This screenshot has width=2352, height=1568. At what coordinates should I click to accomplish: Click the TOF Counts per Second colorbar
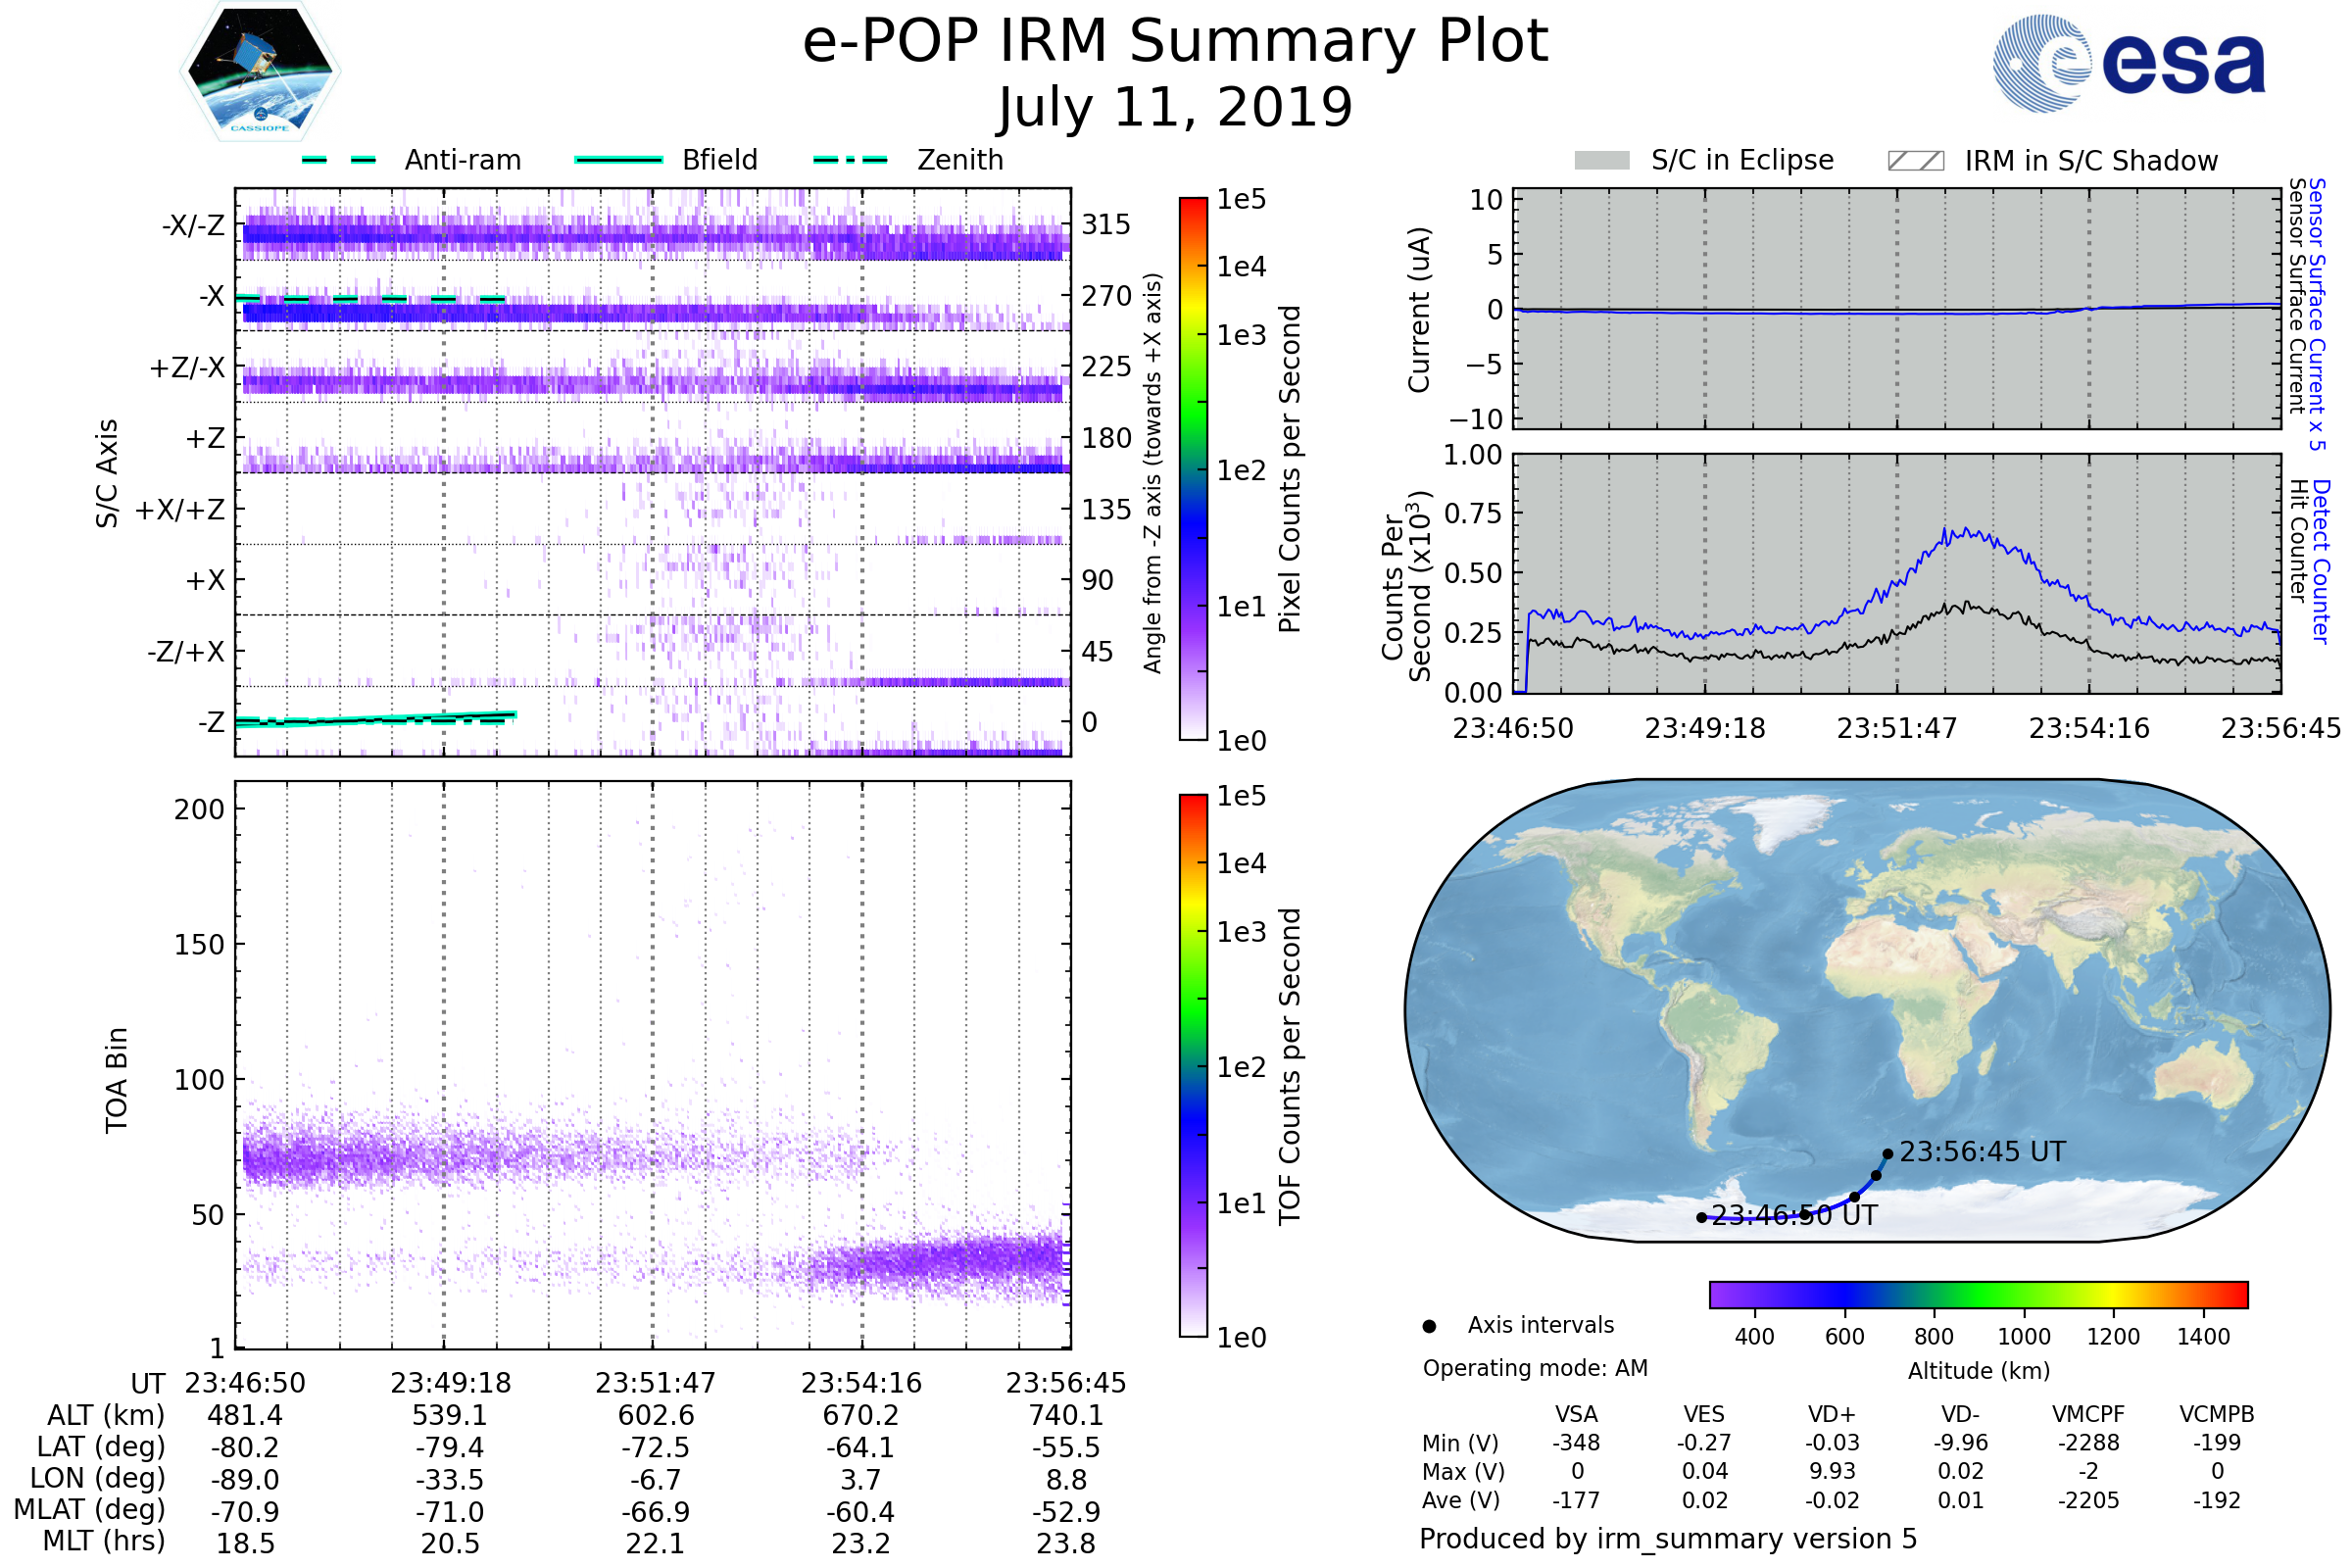tap(1193, 1065)
